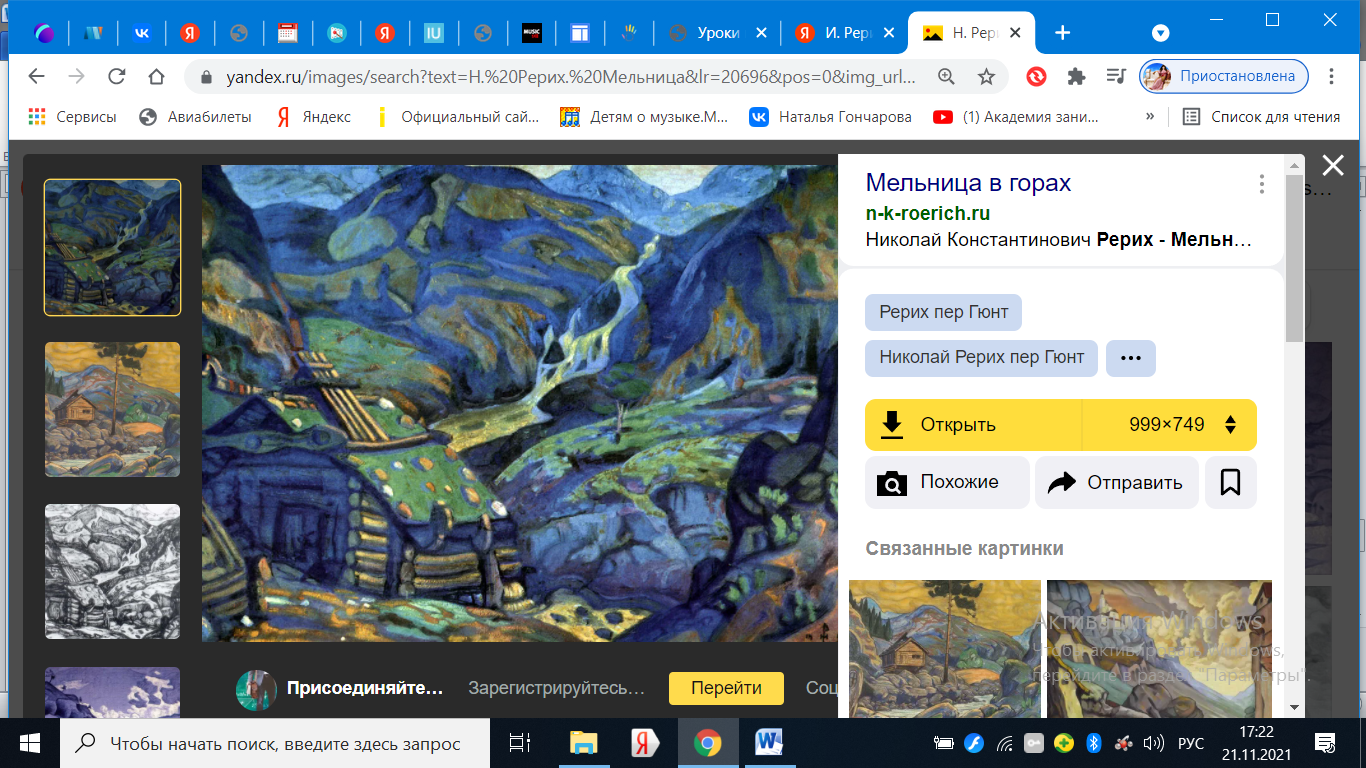
Task: Open the Extensions puzzle icon
Action: (x=1076, y=77)
